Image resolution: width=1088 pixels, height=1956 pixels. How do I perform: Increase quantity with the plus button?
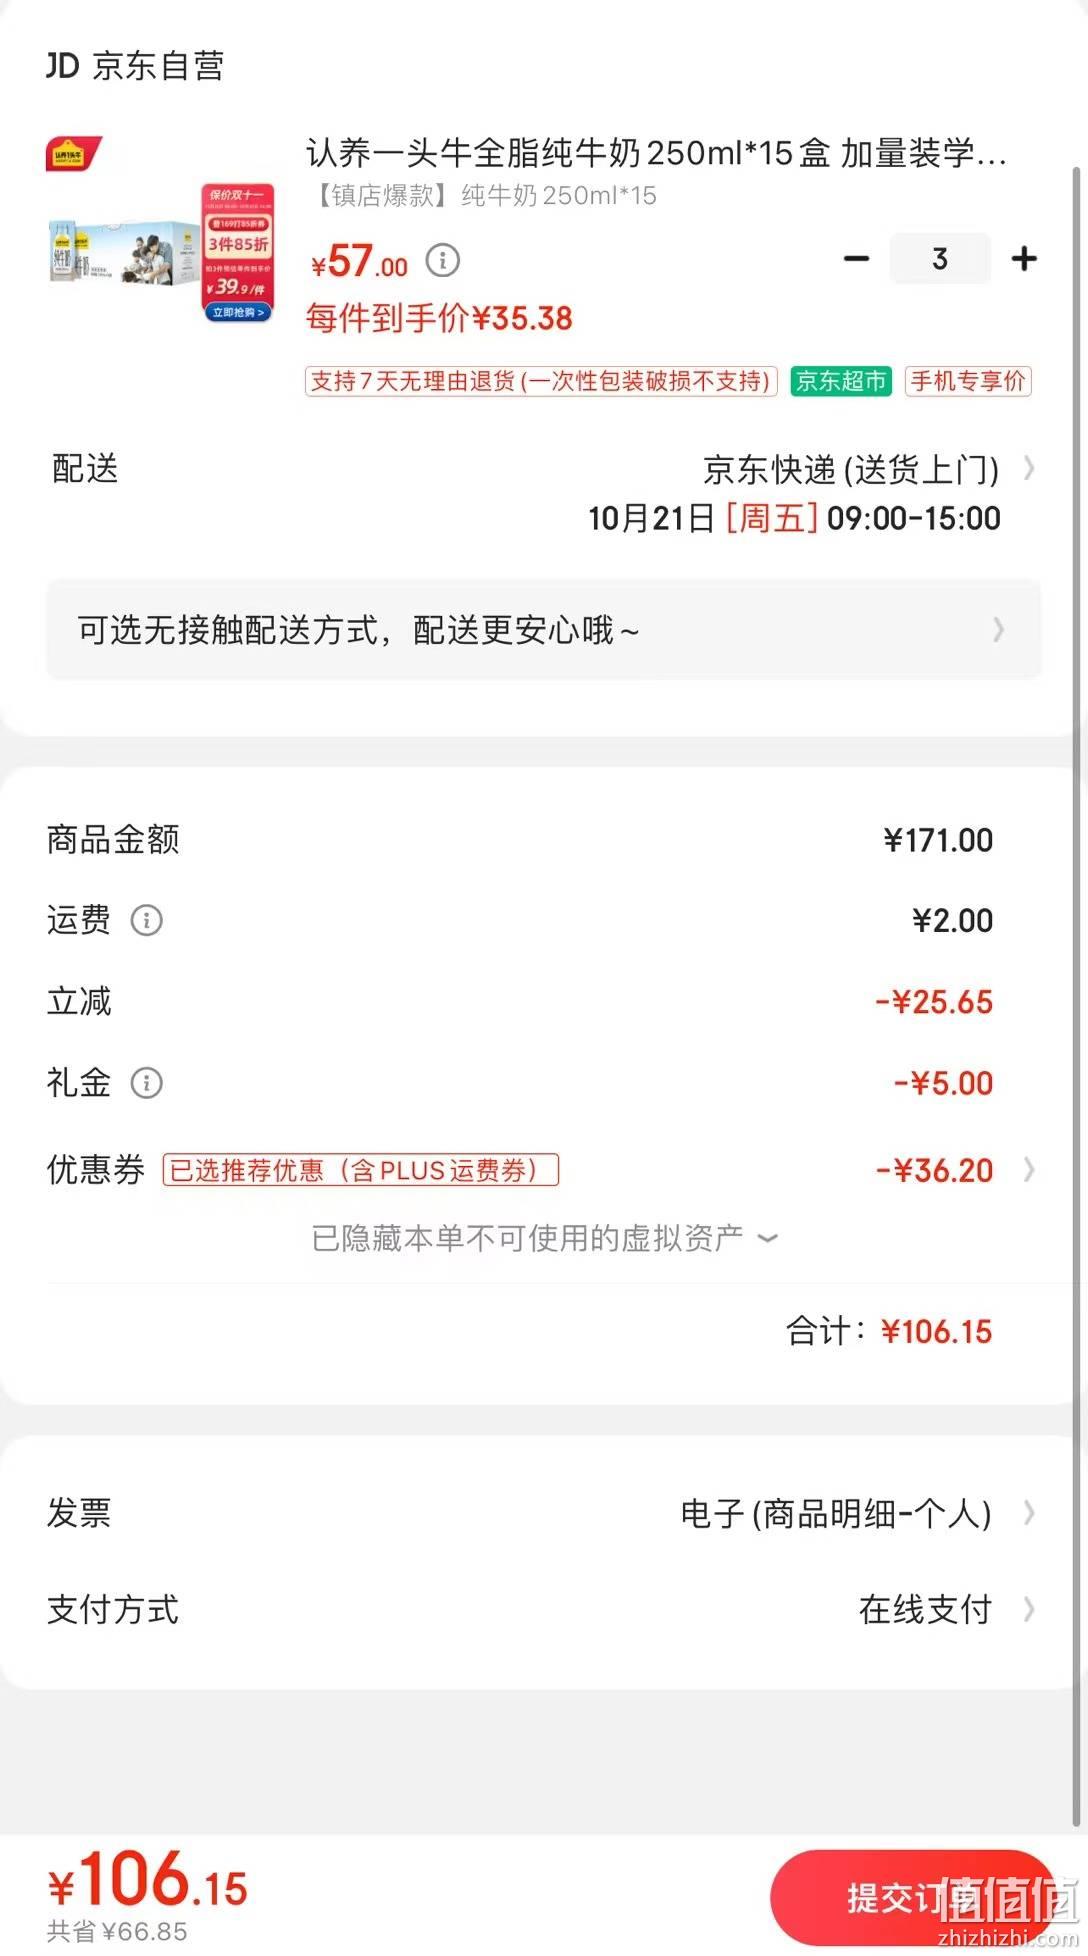[x=1024, y=259]
